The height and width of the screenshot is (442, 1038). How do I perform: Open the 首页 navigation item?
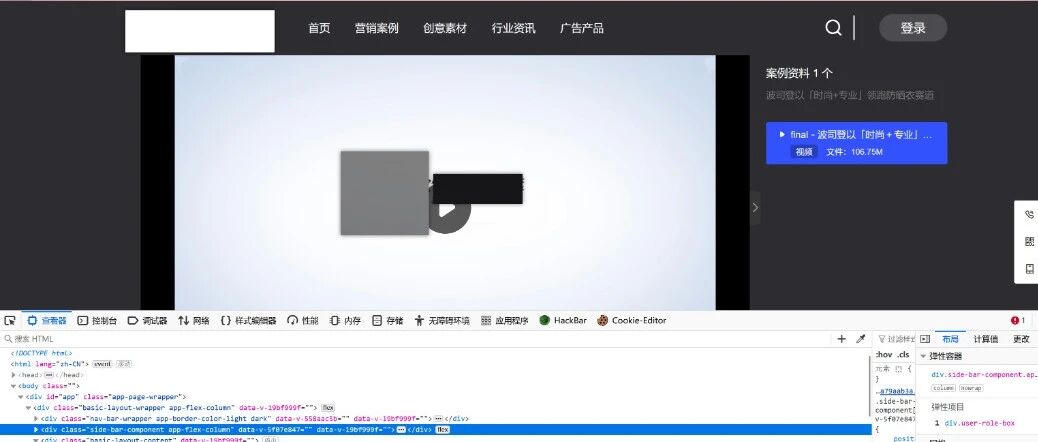319,28
